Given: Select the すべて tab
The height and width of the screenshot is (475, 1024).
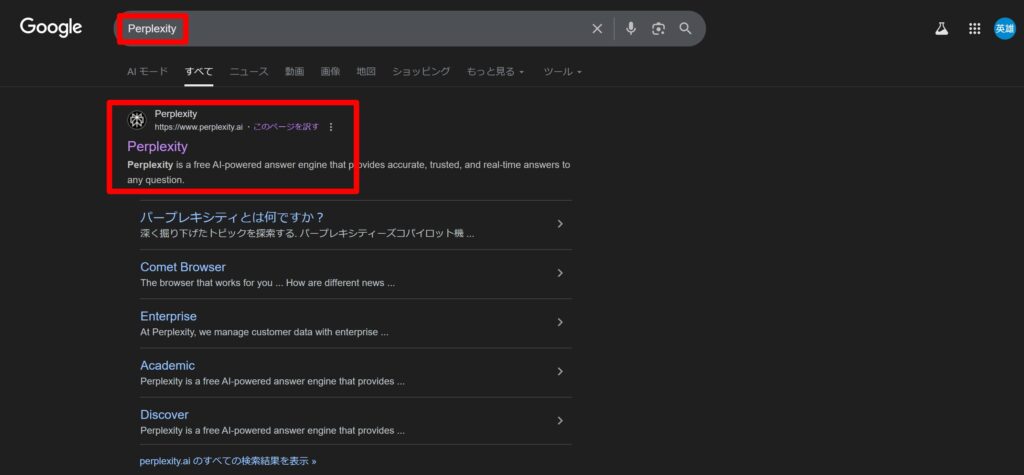Looking at the screenshot, I should tap(199, 72).
